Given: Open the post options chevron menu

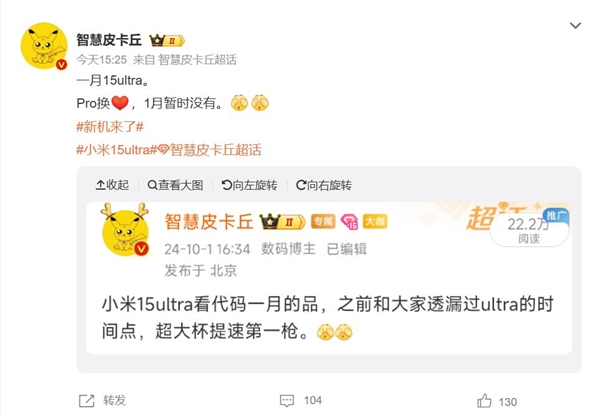Looking at the screenshot, I should pos(575,26).
